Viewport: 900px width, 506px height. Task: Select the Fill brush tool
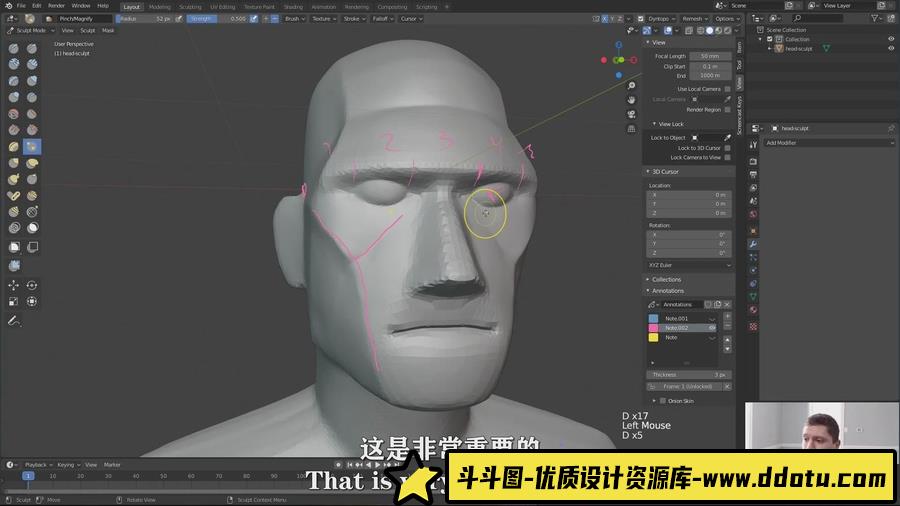[14, 130]
